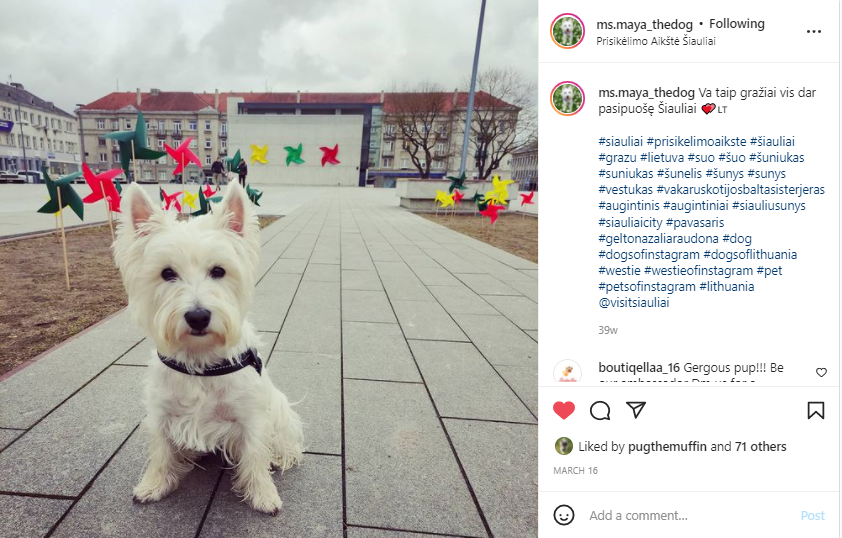Open Prisikėlimo Aikštė Šiauliai location link
The image size is (842, 538).
[x=656, y=41]
